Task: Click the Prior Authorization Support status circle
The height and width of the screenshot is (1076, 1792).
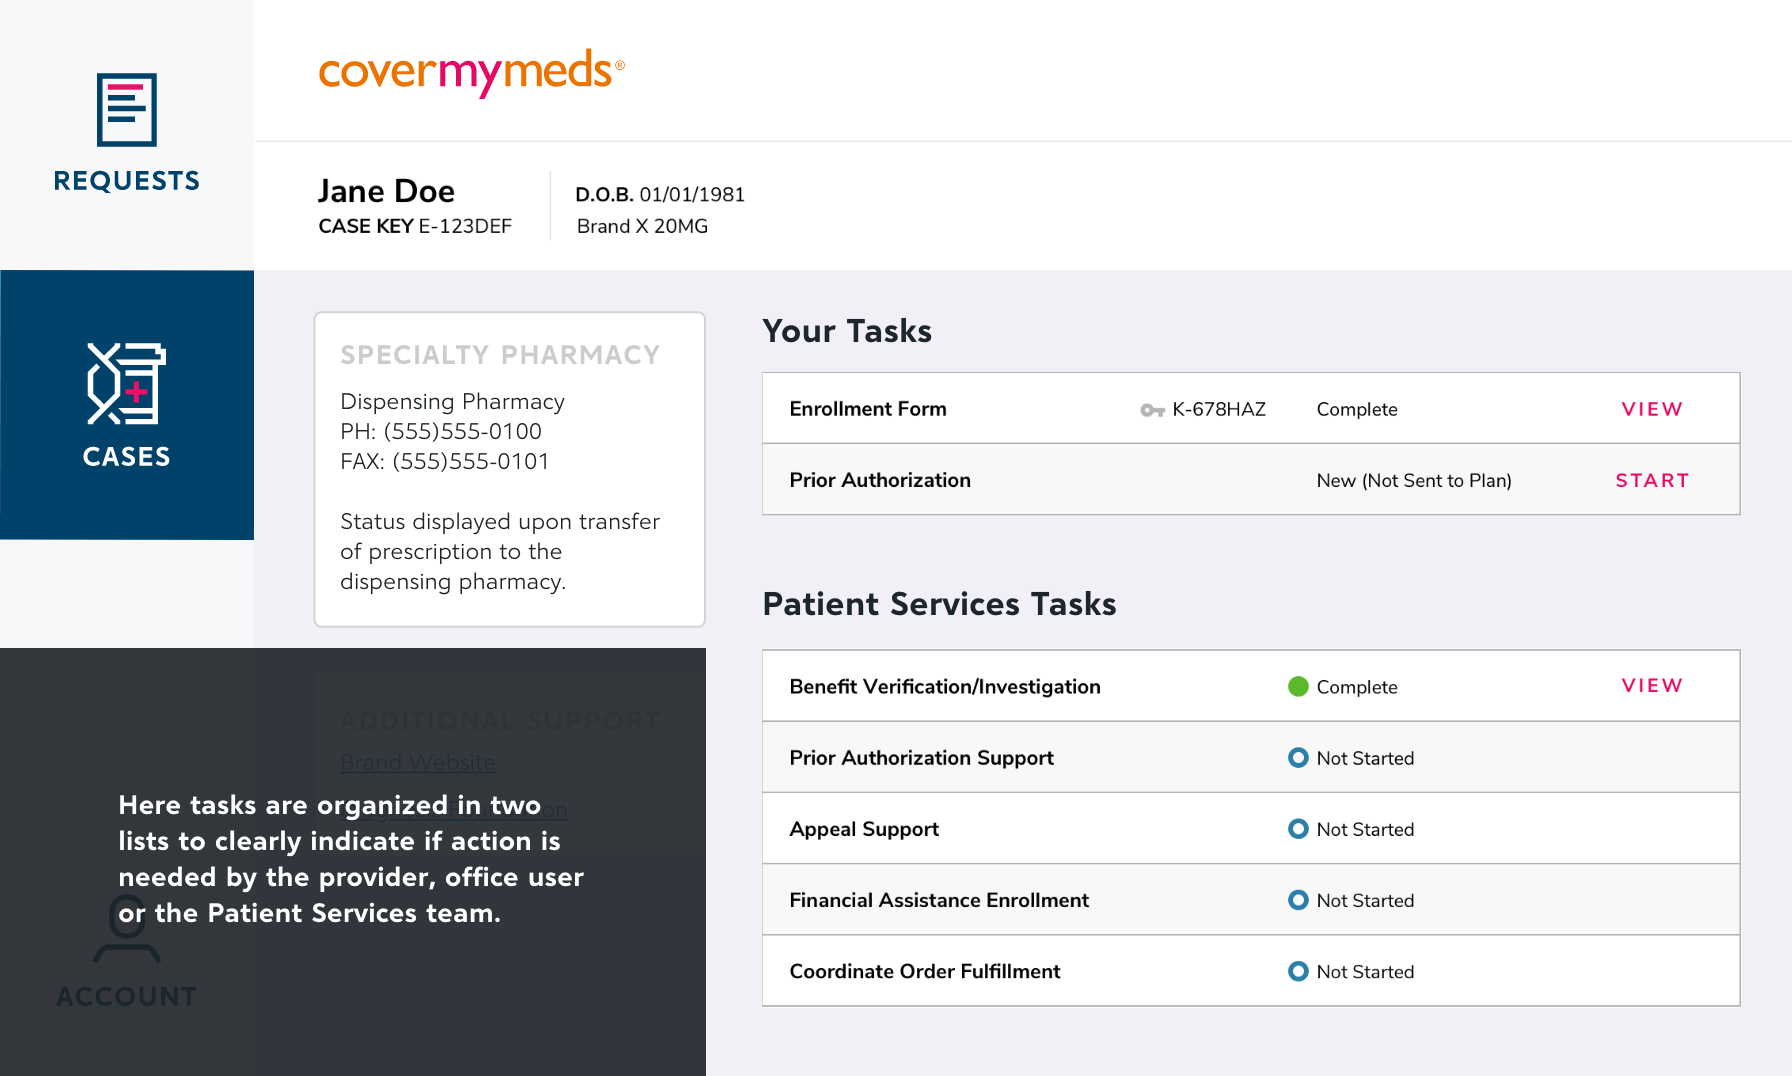Action: (1298, 757)
